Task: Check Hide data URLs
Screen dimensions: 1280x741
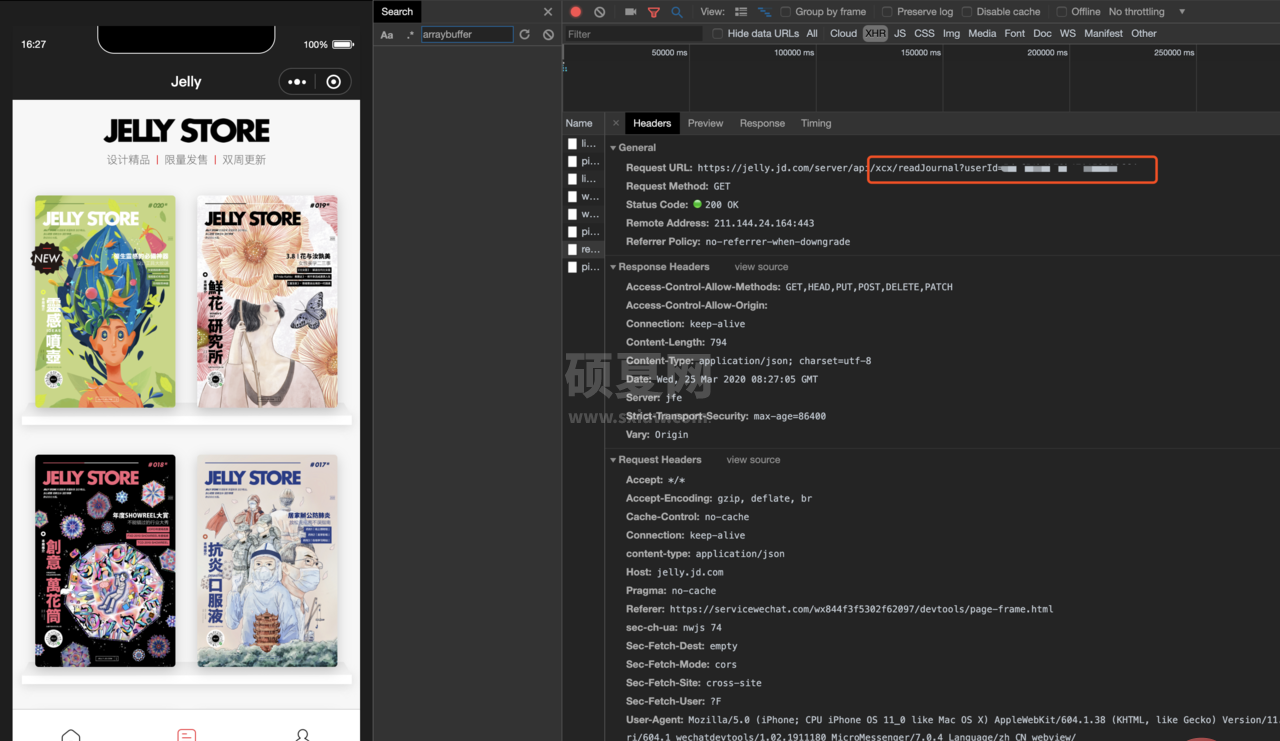Action: [x=718, y=34]
